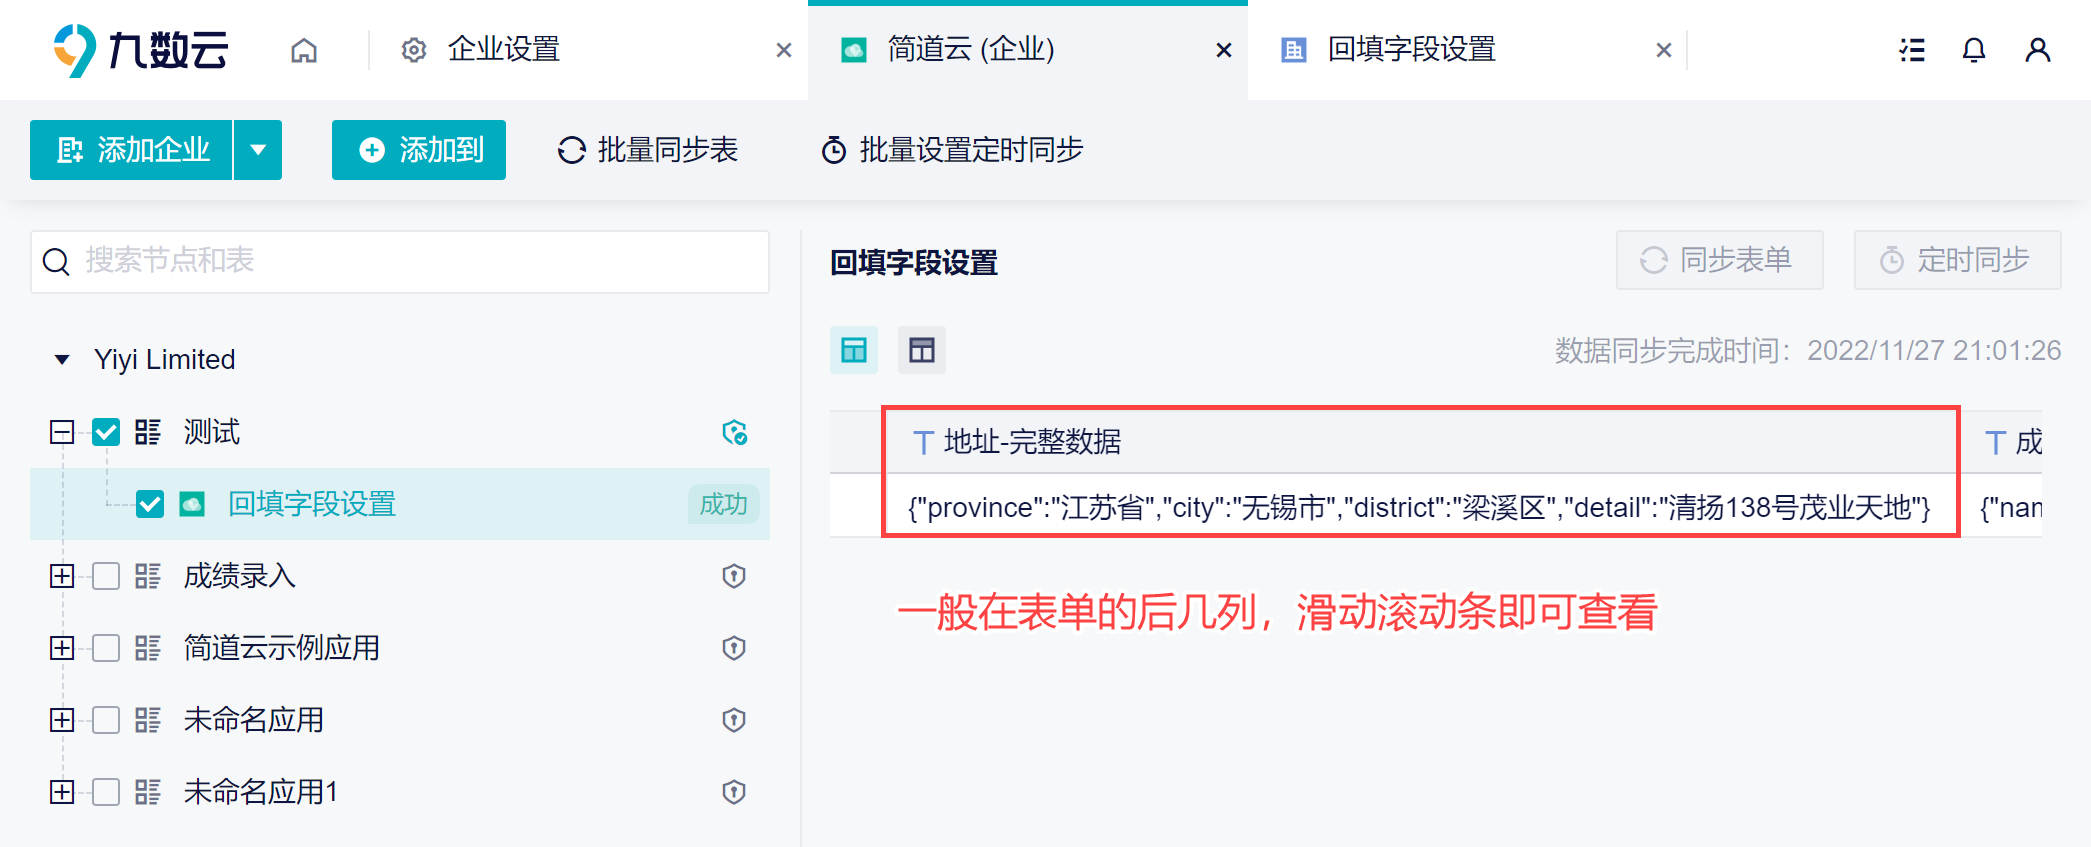2091x847 pixels.
Task: Click the province JSON data cell
Action: [1420, 507]
